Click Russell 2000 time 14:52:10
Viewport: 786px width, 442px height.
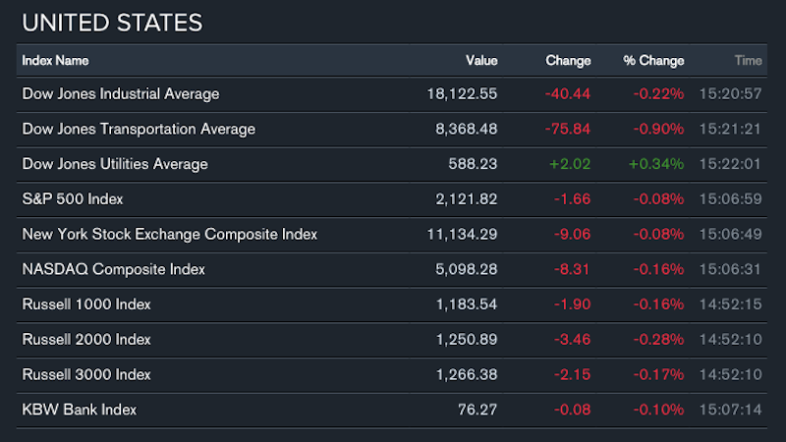[x=730, y=339]
